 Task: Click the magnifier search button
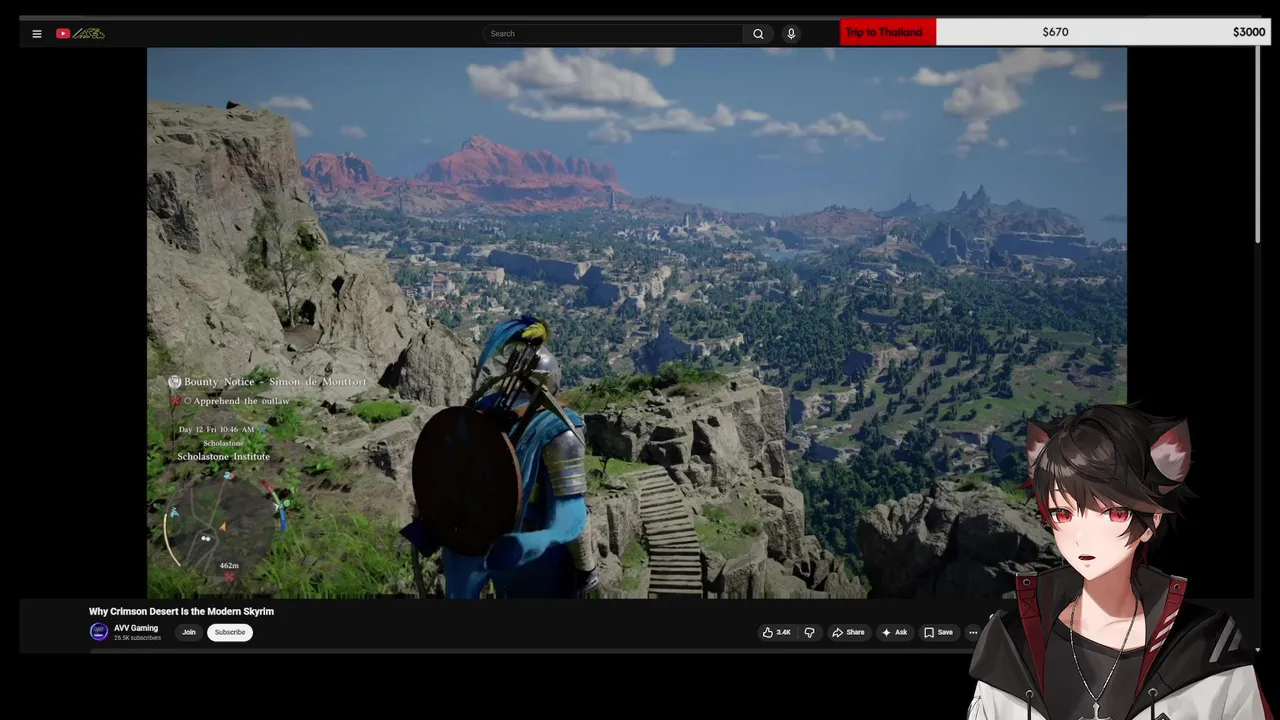pyautogui.click(x=758, y=34)
